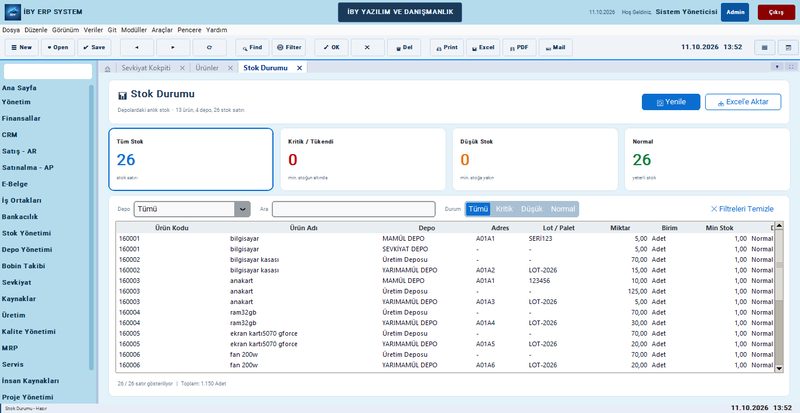Select the Kritik / Tükendi summary card

point(363,159)
